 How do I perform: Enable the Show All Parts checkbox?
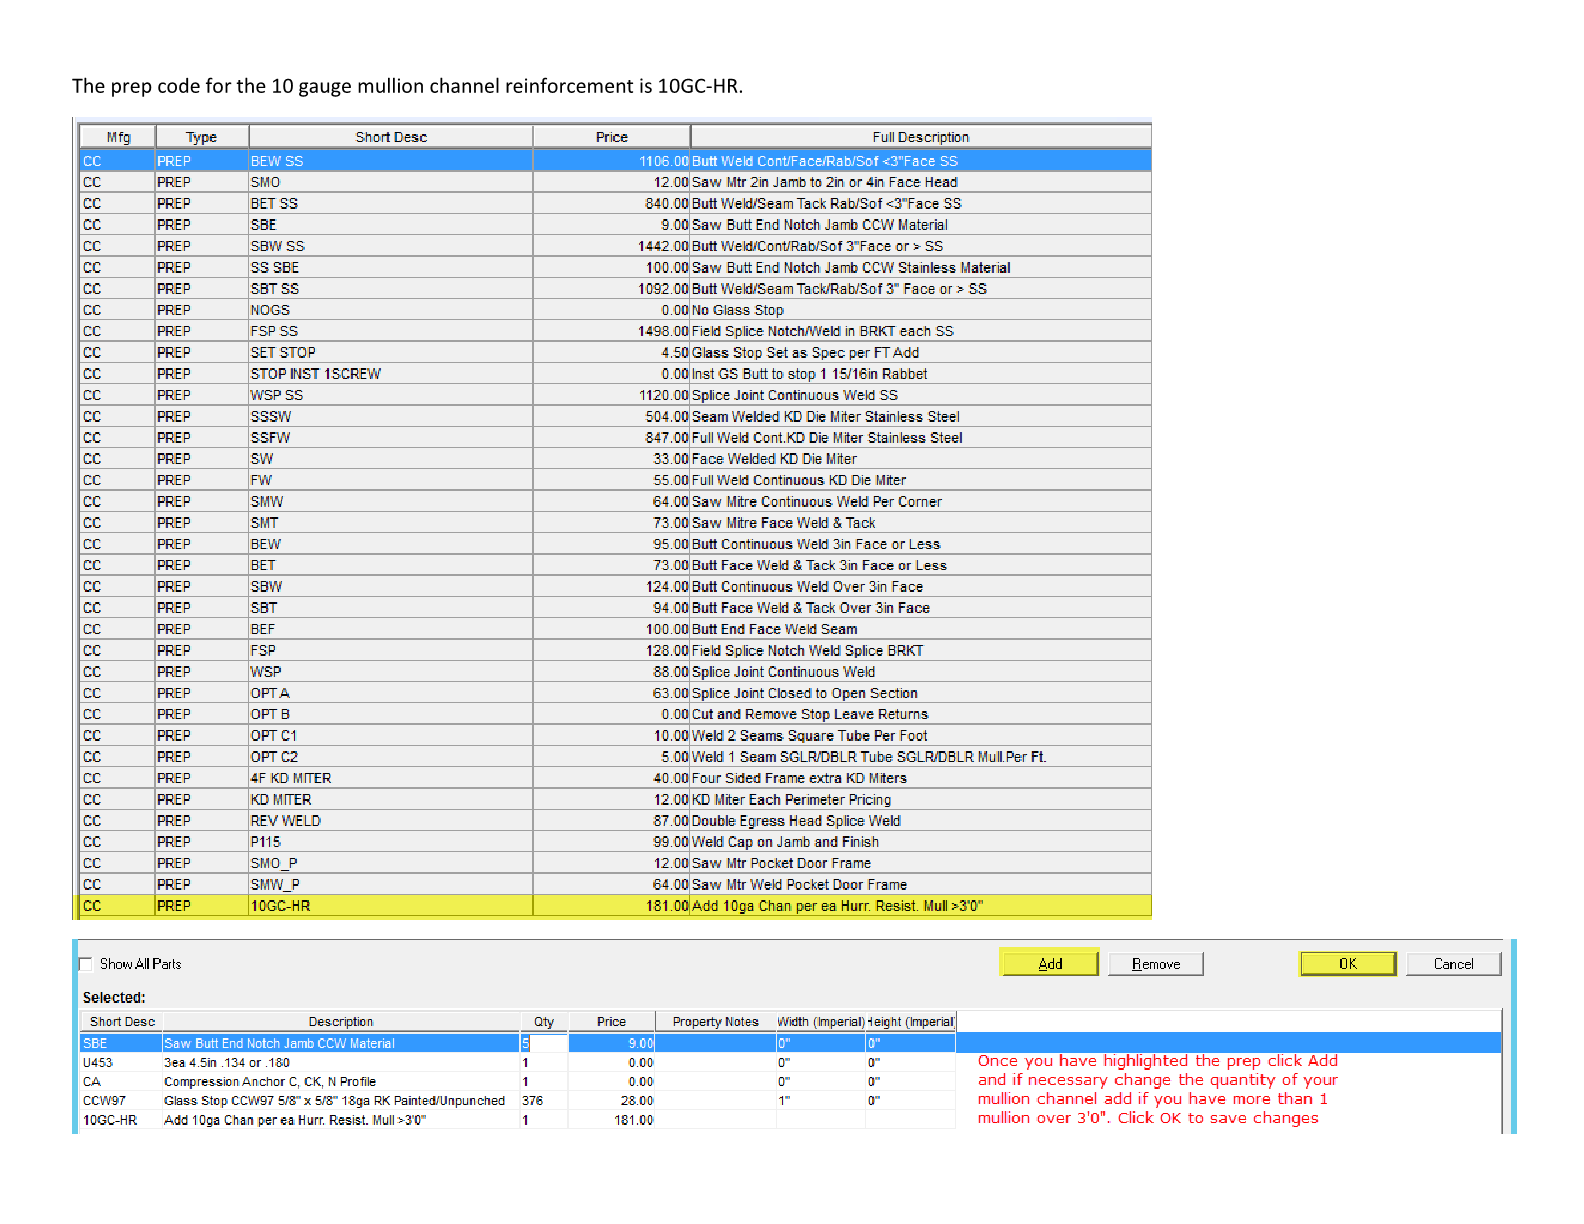(x=86, y=964)
